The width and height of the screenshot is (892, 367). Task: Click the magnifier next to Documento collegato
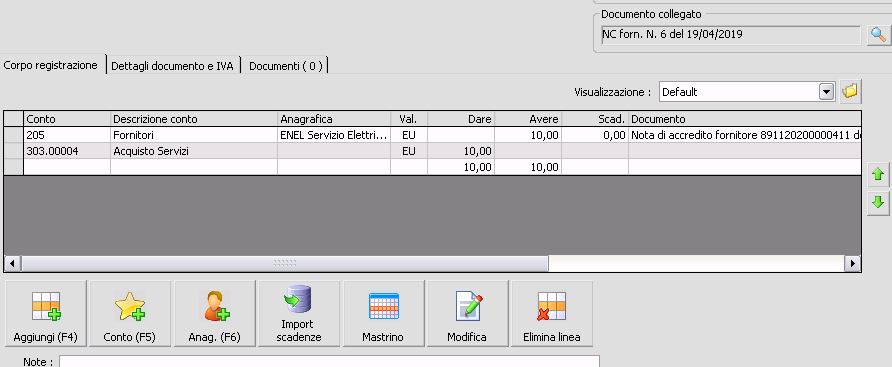coord(878,35)
